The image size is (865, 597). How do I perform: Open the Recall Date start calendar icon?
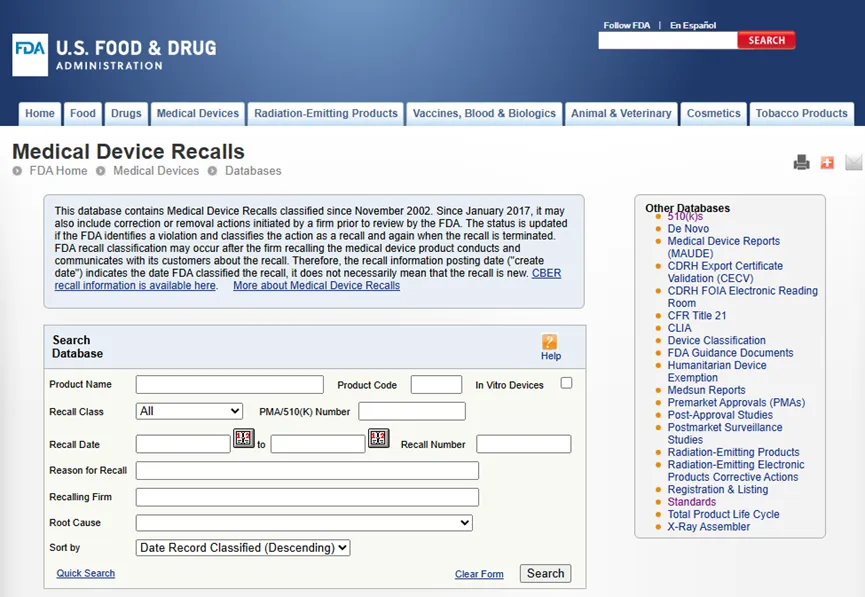(243, 438)
